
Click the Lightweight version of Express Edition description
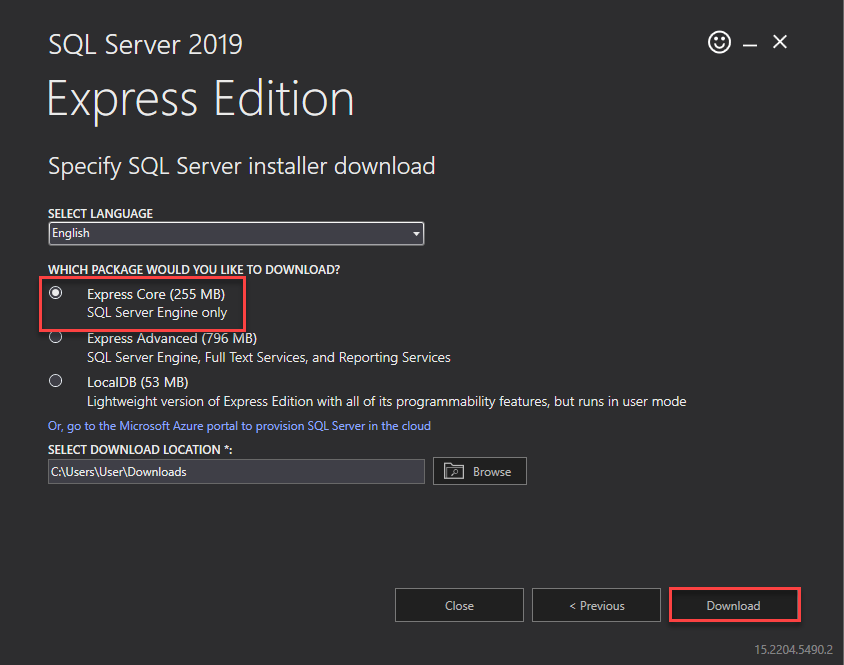[386, 402]
